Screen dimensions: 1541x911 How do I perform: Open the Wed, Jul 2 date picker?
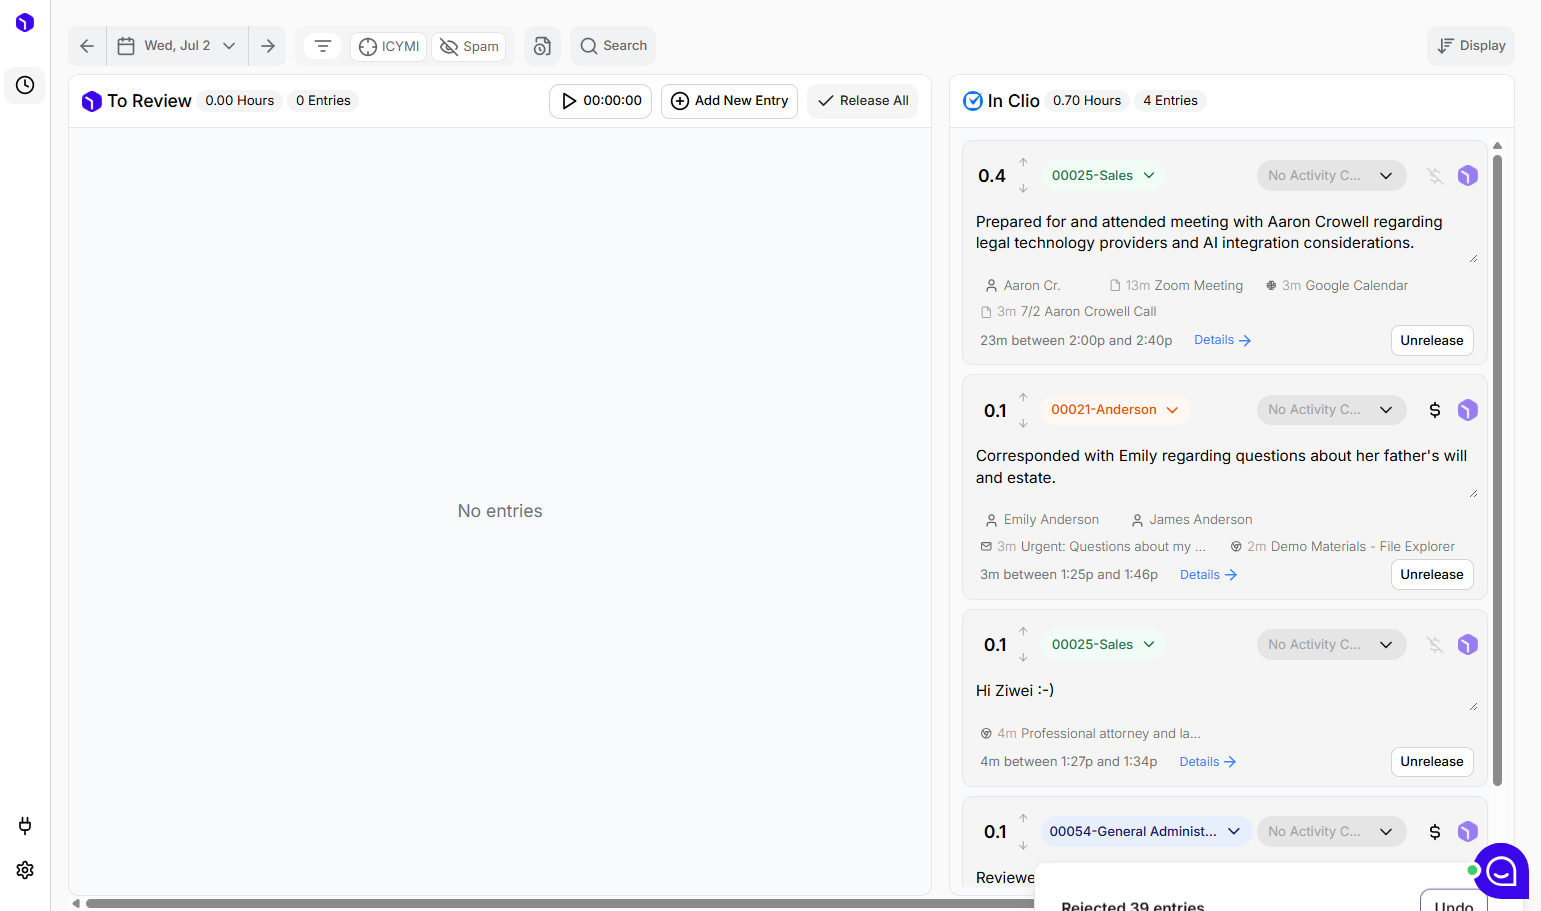tap(177, 46)
